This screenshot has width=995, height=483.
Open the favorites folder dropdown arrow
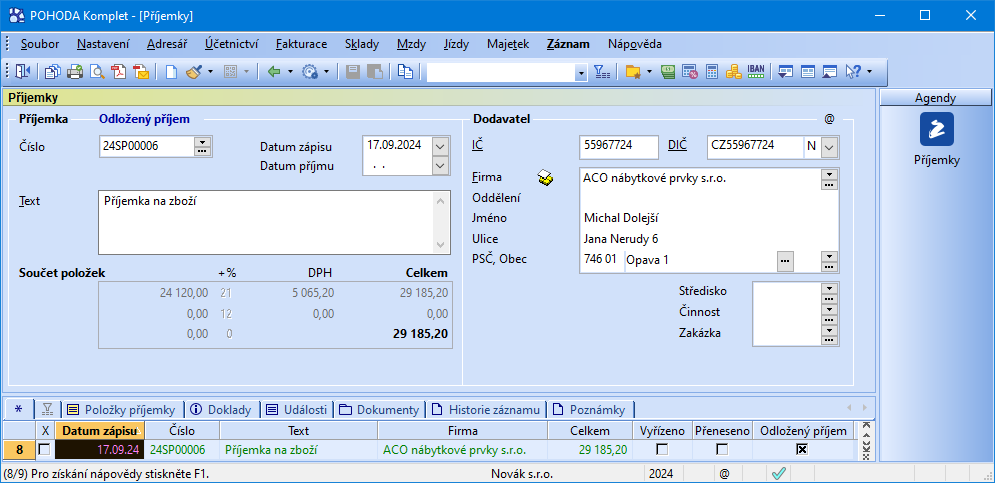(x=649, y=72)
